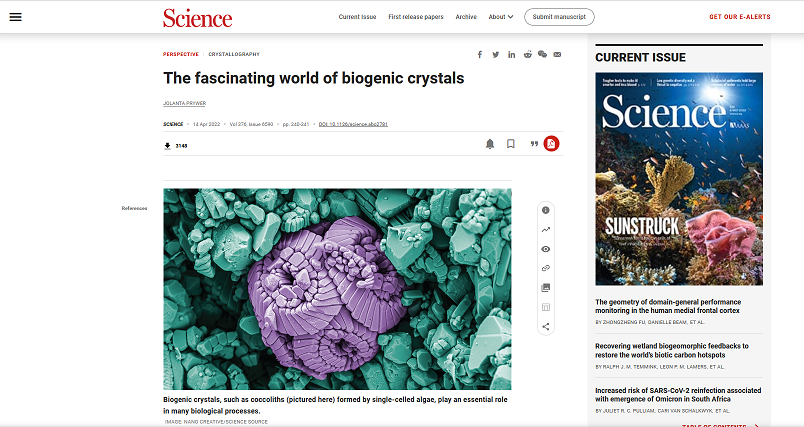The image size is (804, 427).
Task: Click the eye view icon in sidebar
Action: 546,249
